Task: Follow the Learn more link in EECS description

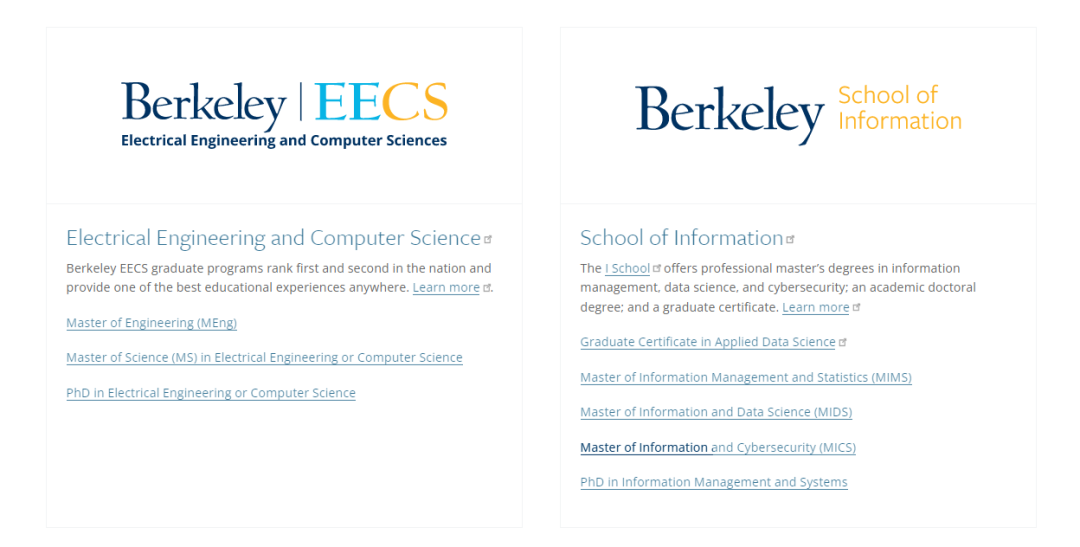Action: tap(446, 288)
